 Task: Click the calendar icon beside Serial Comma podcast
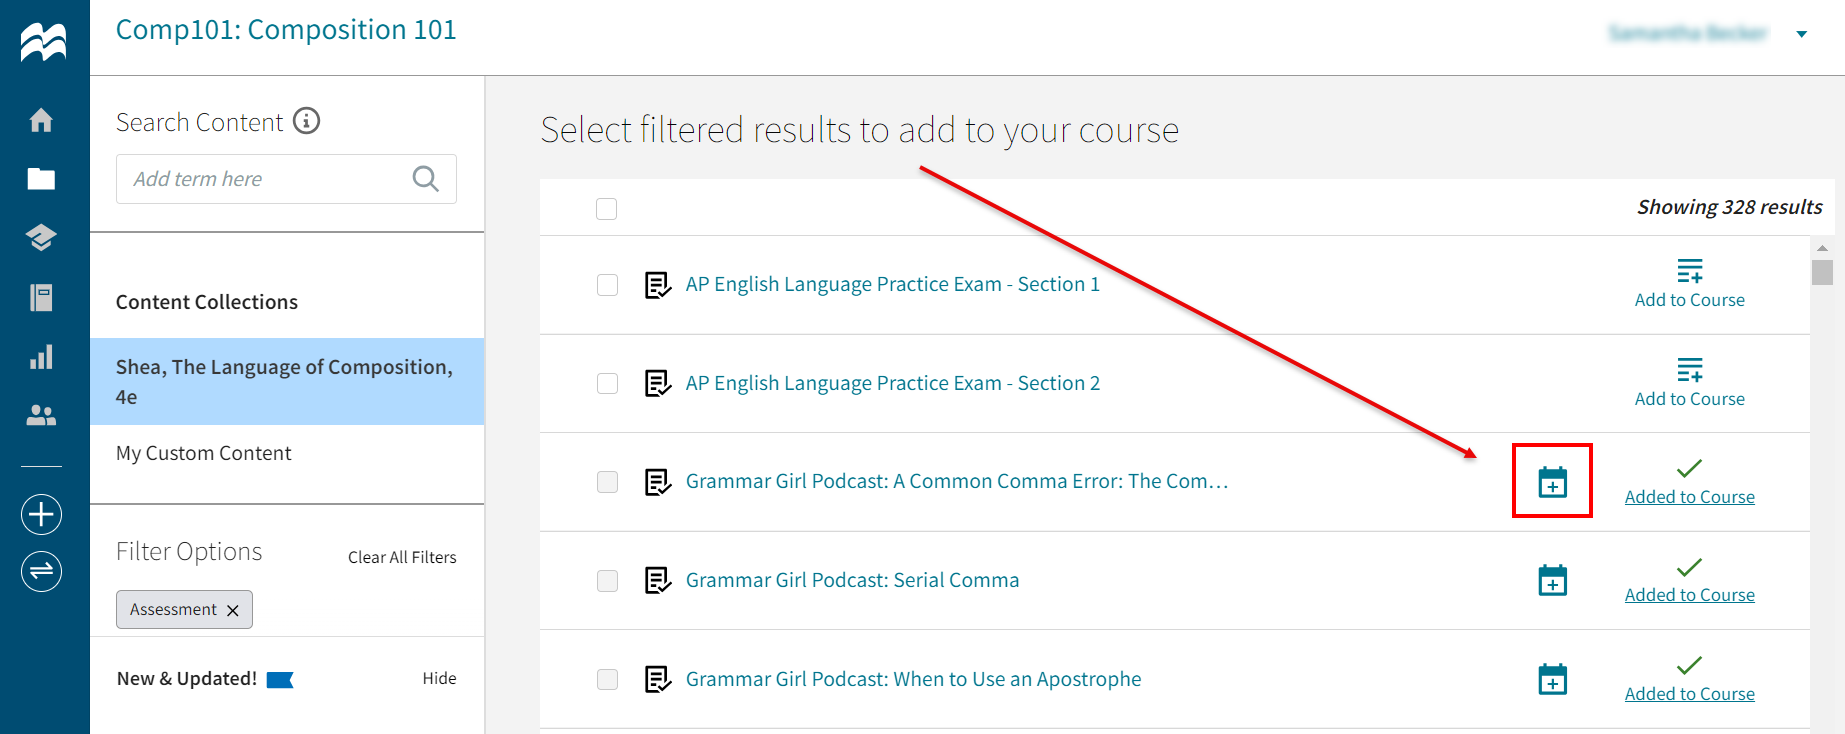1552,580
